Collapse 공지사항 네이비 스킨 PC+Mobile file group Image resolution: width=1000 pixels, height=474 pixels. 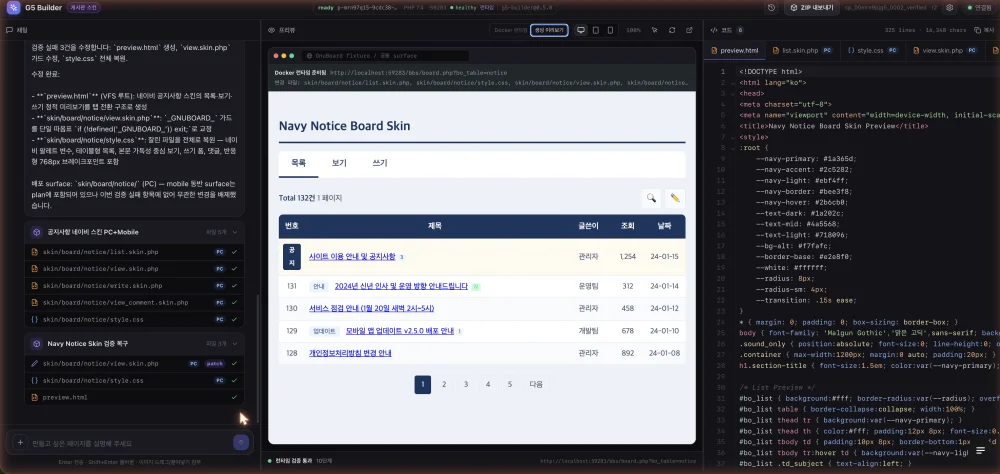(x=235, y=232)
